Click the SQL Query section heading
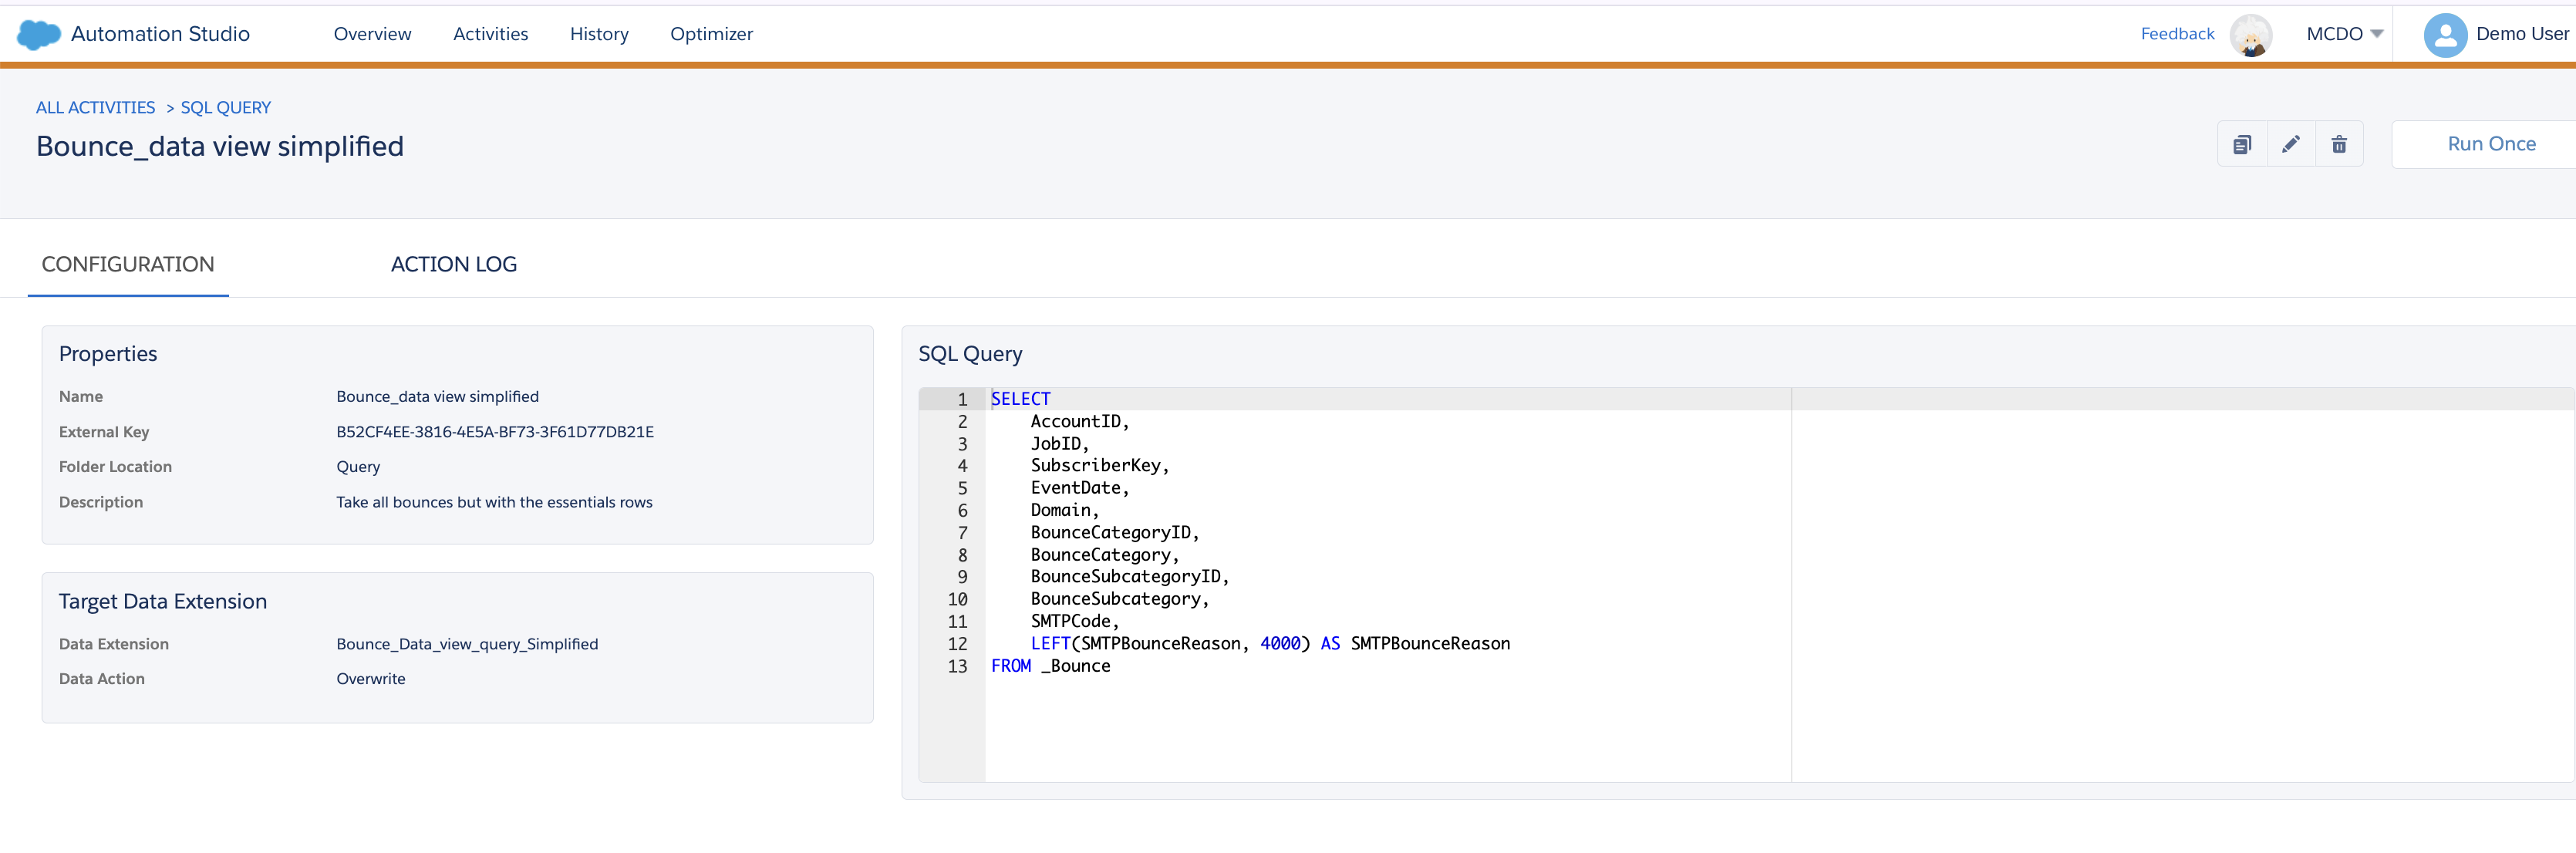The width and height of the screenshot is (2576, 853). pyautogui.click(x=970, y=354)
